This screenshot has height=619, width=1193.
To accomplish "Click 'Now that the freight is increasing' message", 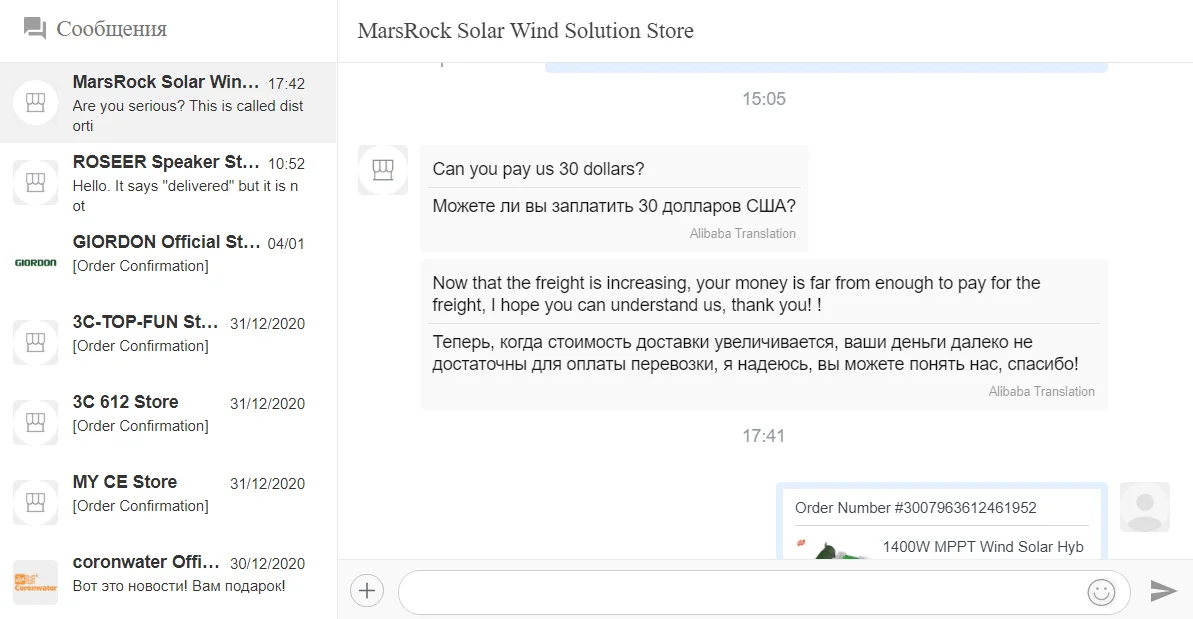I will (x=736, y=294).
